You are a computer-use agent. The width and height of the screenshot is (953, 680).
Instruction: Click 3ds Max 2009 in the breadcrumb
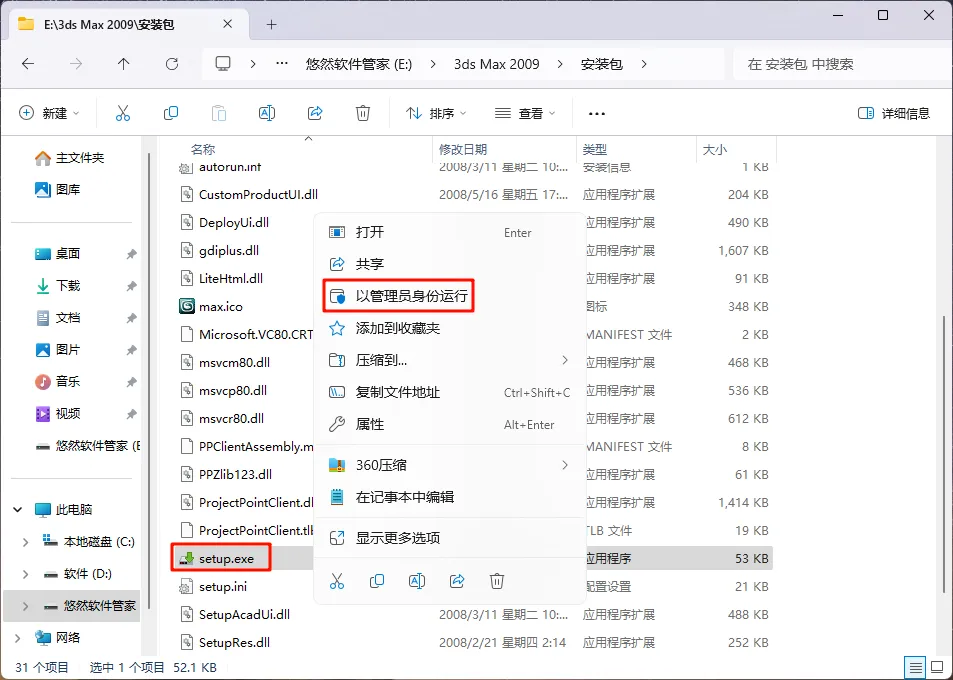[x=497, y=64]
